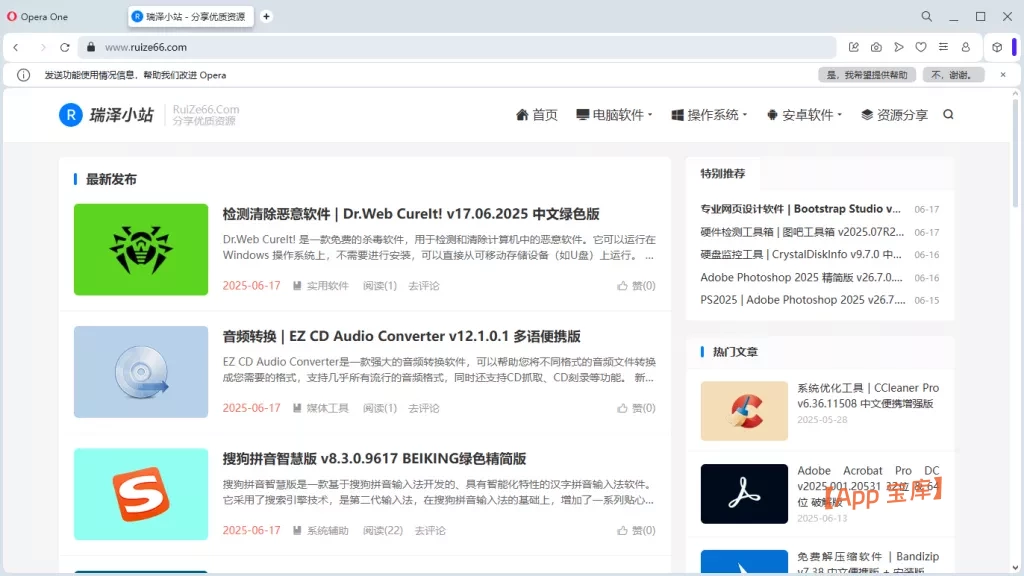Viewport: 1024px width, 576px height.
Task: Click the 瑞泽小站 R logo icon
Action: pos(70,114)
